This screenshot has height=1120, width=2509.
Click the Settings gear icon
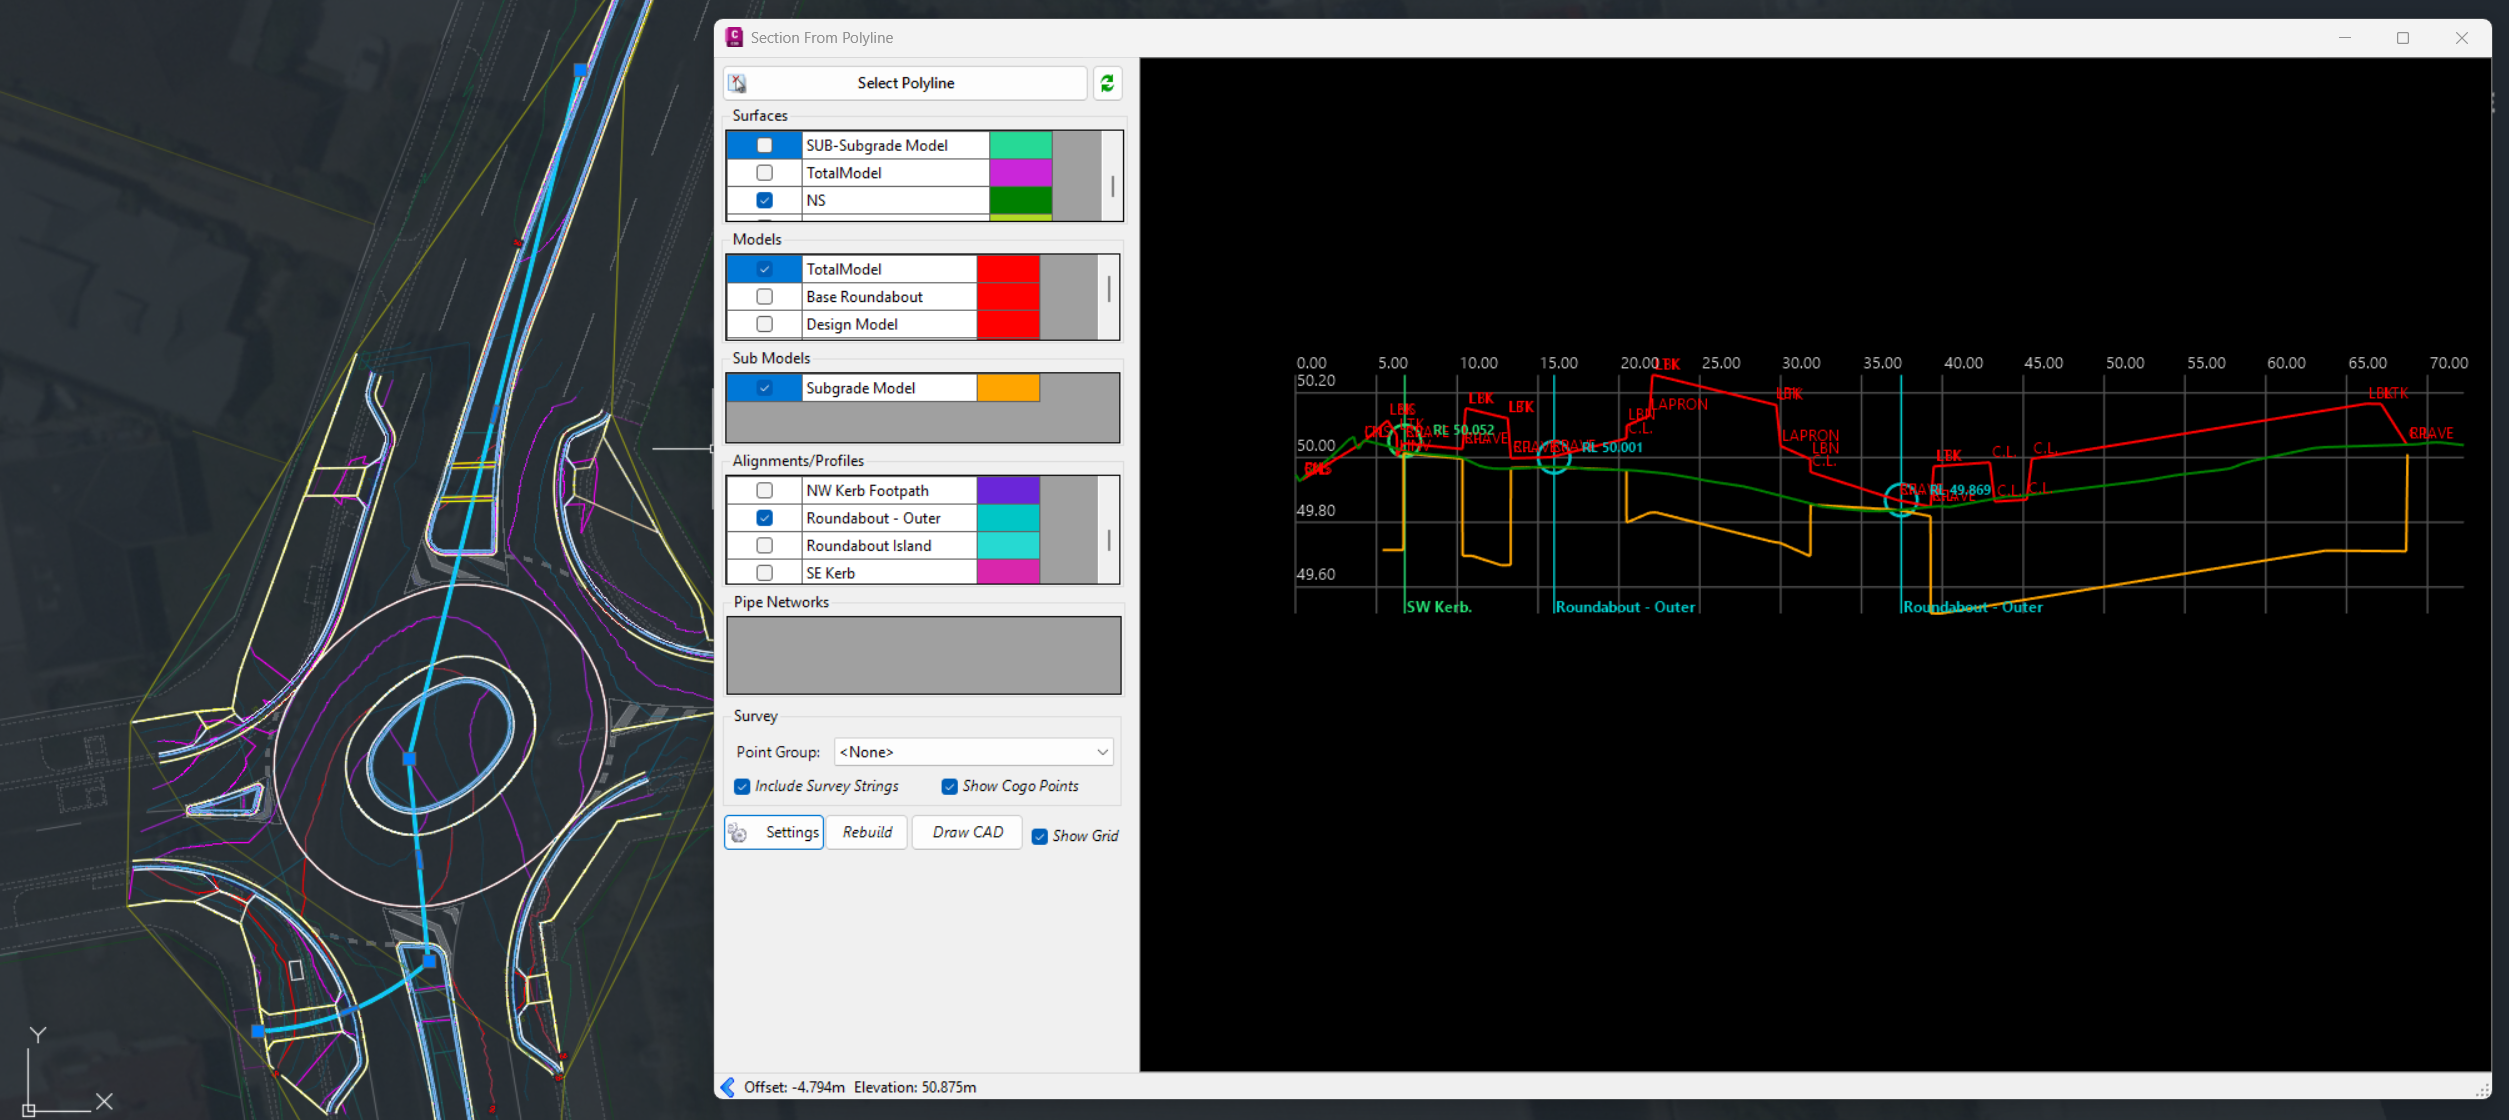point(738,833)
